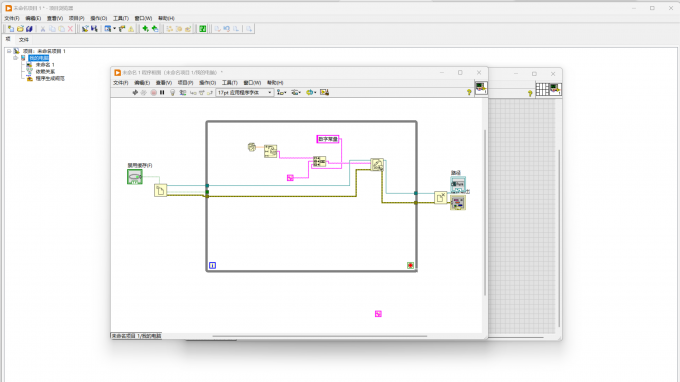Click the Open folder icon in Project Explorer toolbar
Viewport: 680px width, 382px height.
(x=20, y=29)
